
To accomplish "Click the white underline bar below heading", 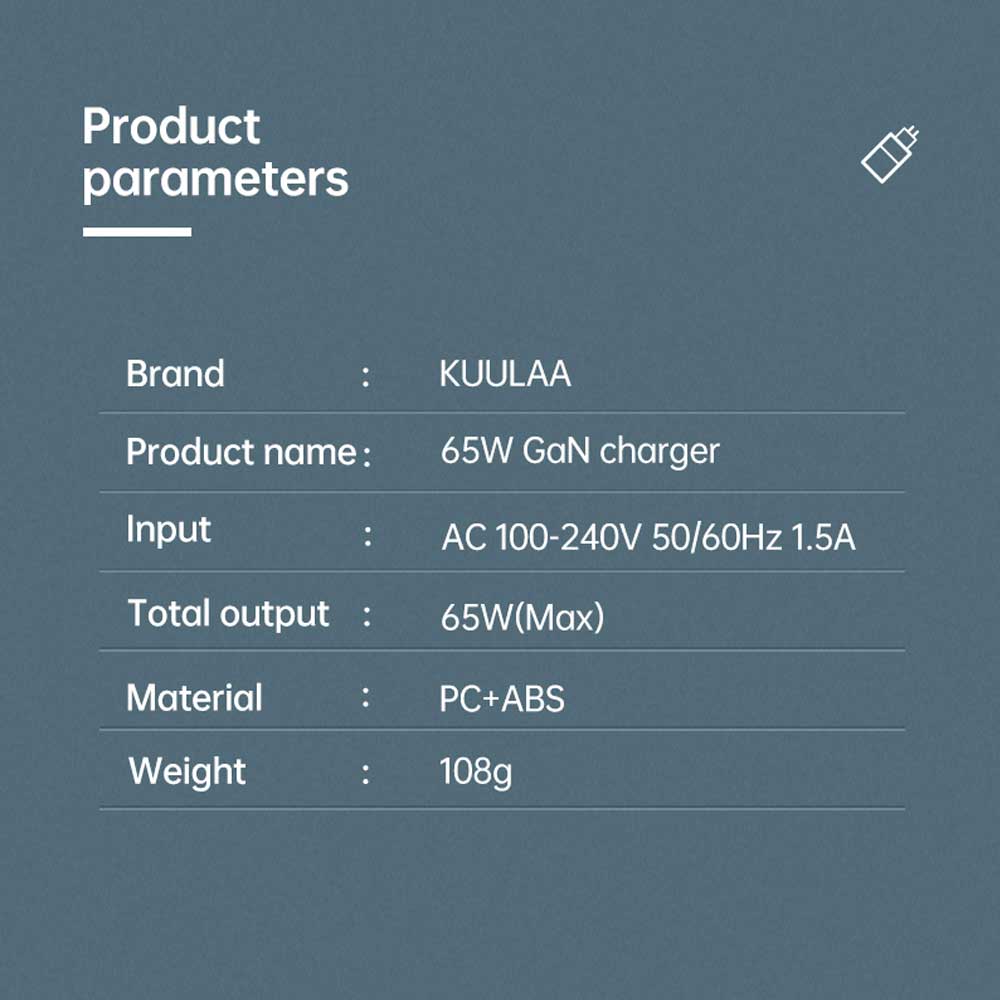I will point(137,232).
